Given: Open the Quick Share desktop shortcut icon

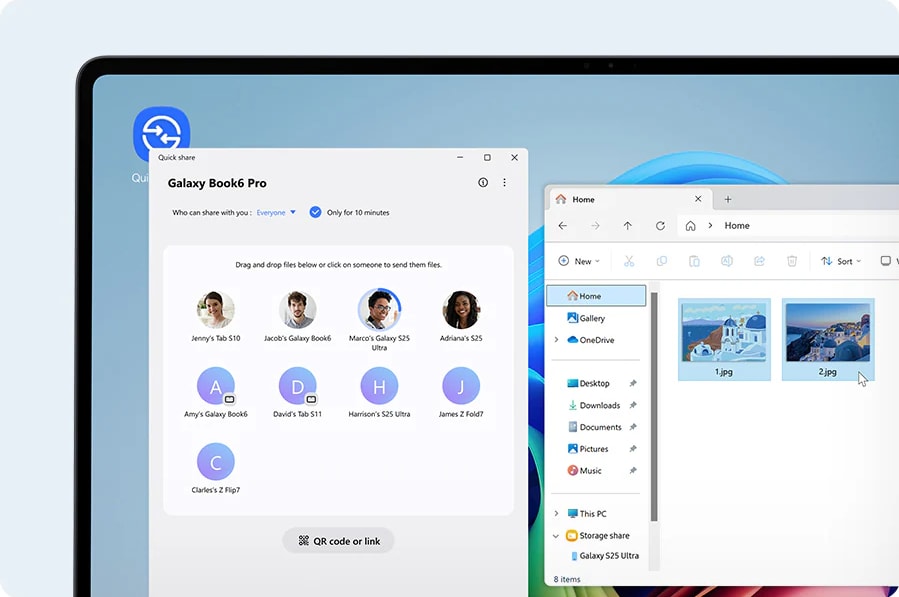Looking at the screenshot, I should [x=161, y=128].
